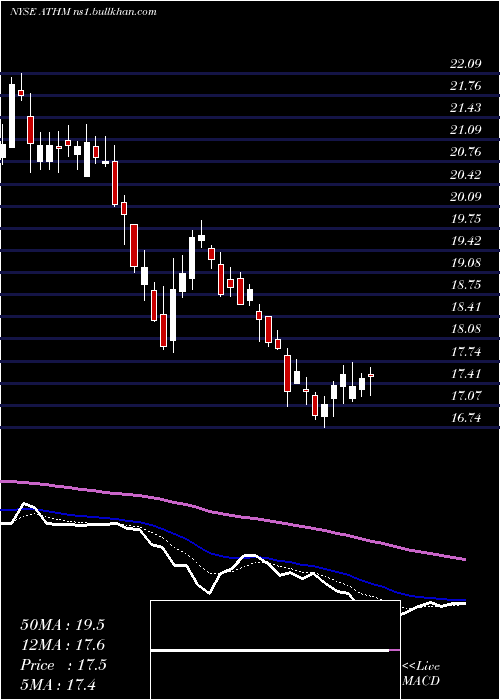500x700 pixels.
Task: Click the 17.74 price axis label
Action: pyautogui.click(x=466, y=351)
